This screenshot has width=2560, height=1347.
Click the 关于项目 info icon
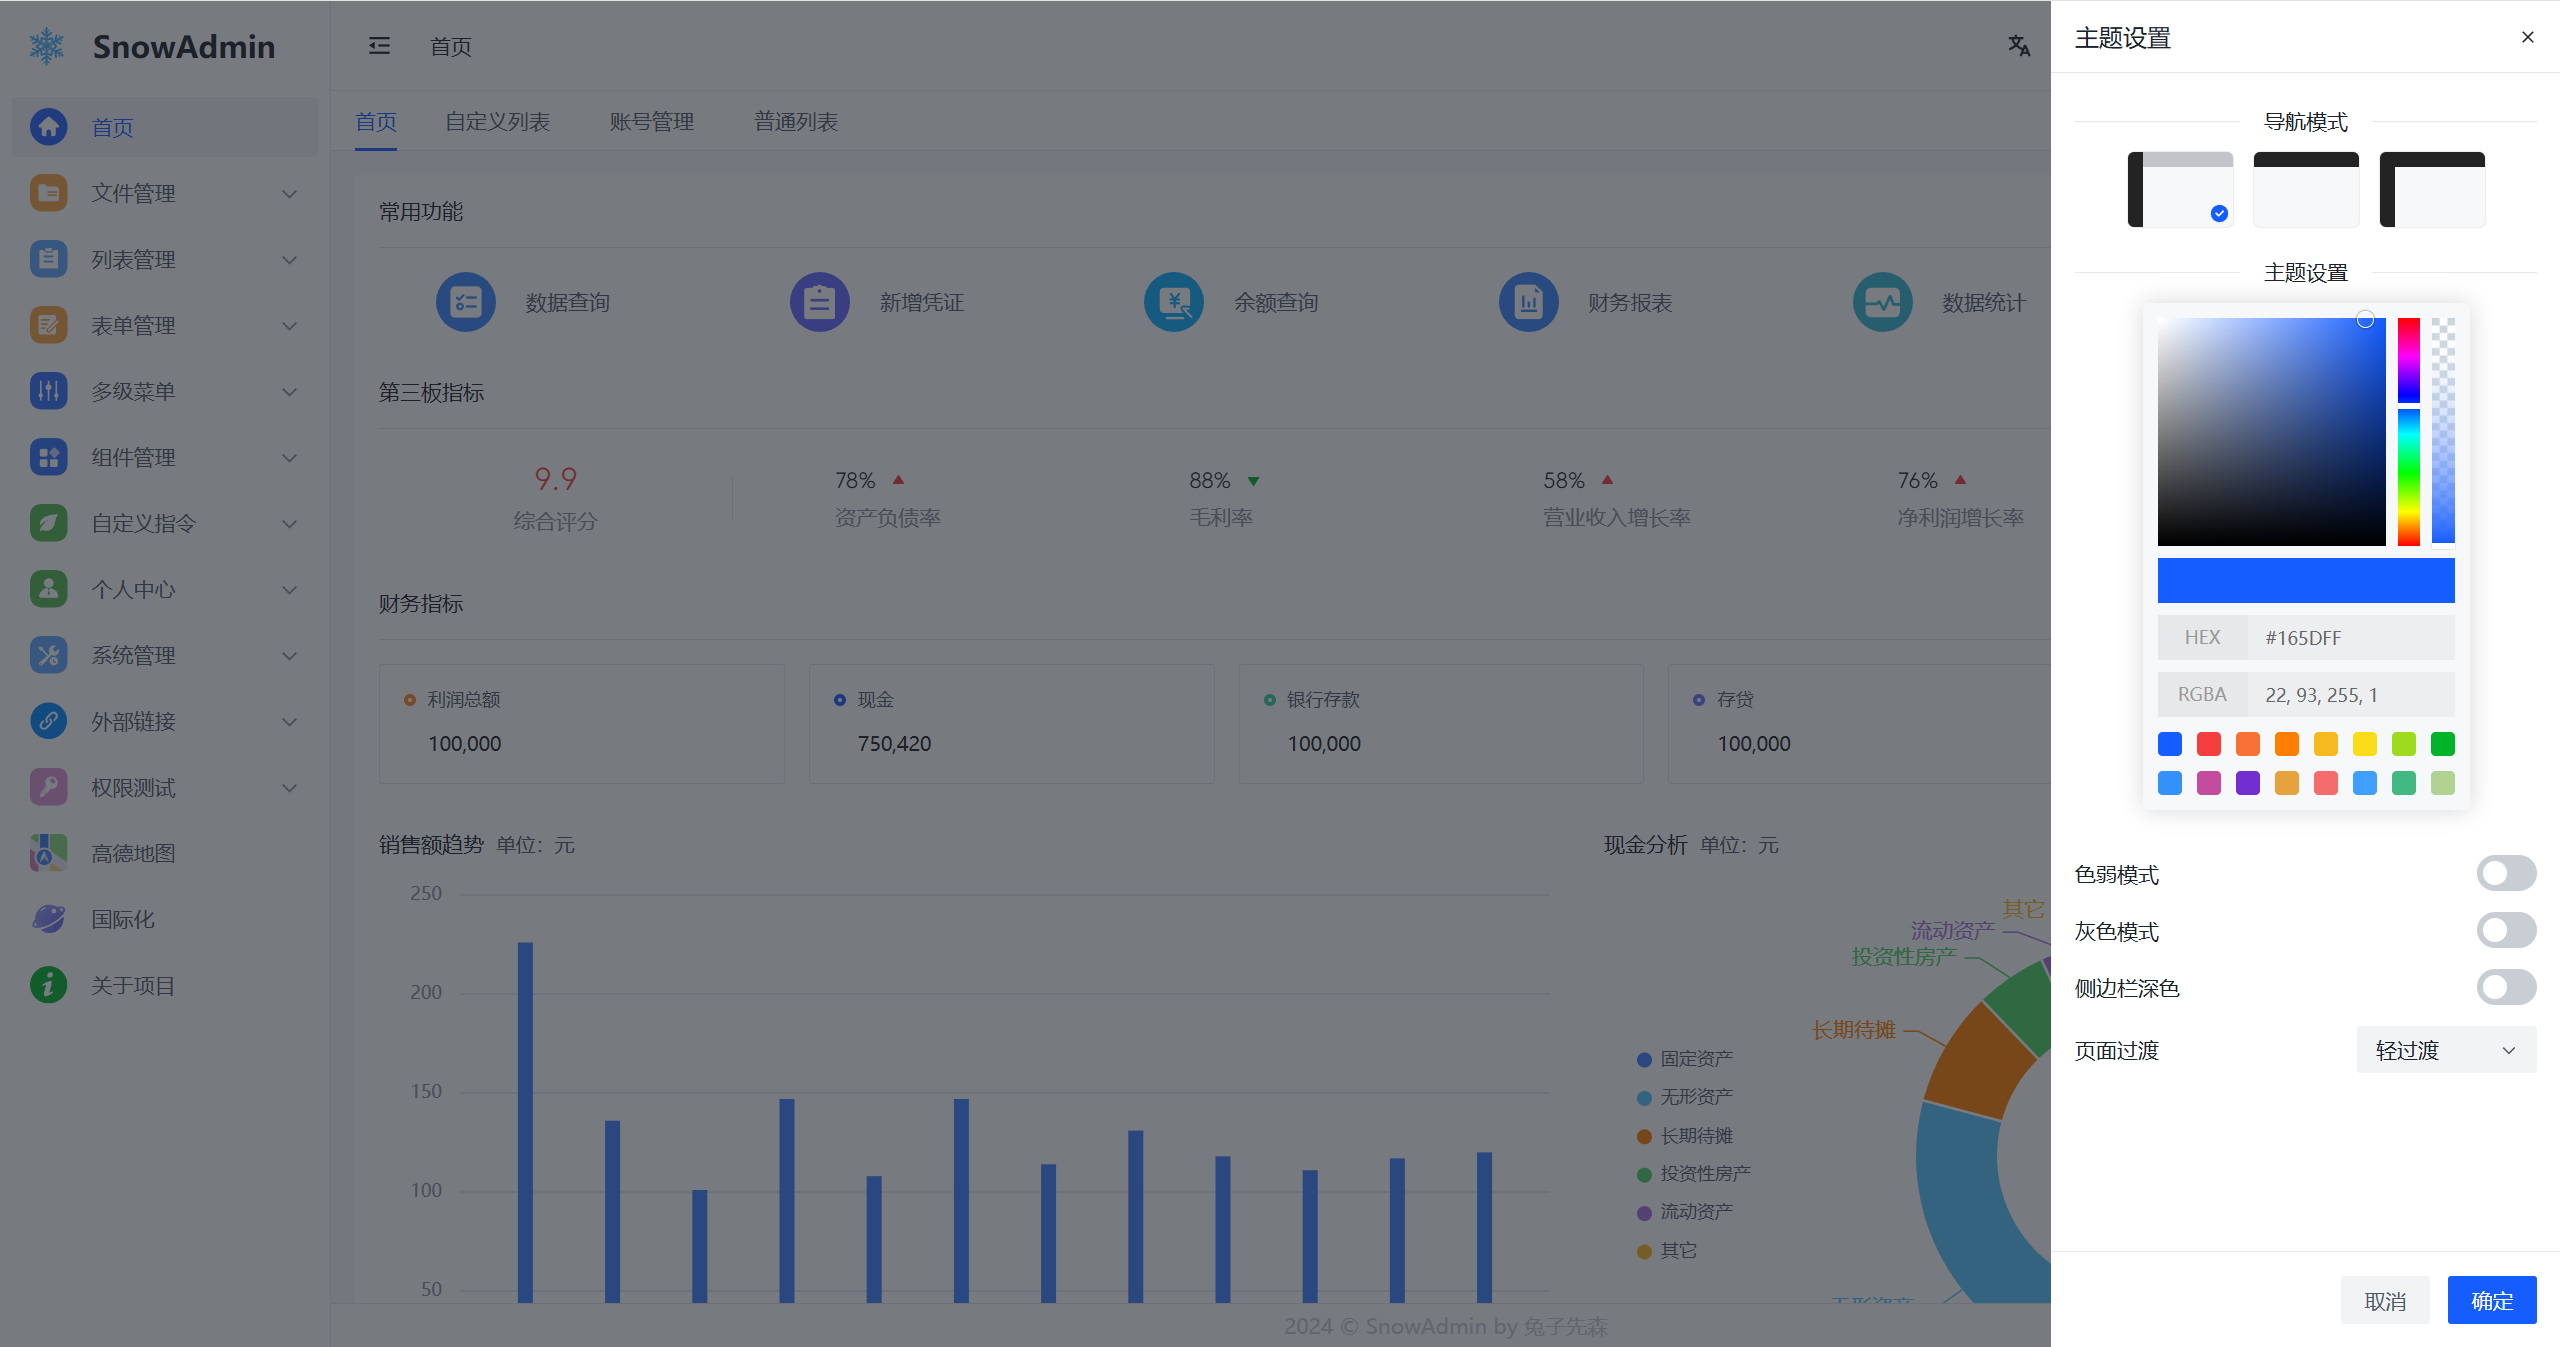click(x=48, y=985)
